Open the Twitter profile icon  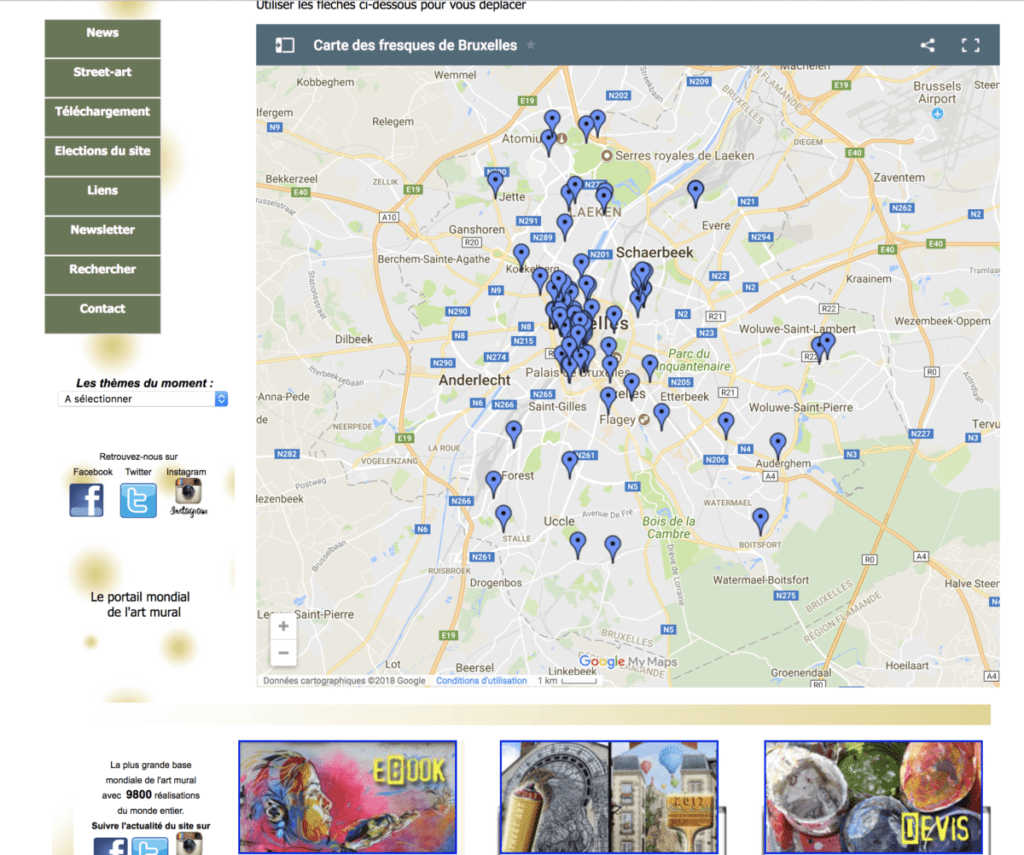pos(138,499)
